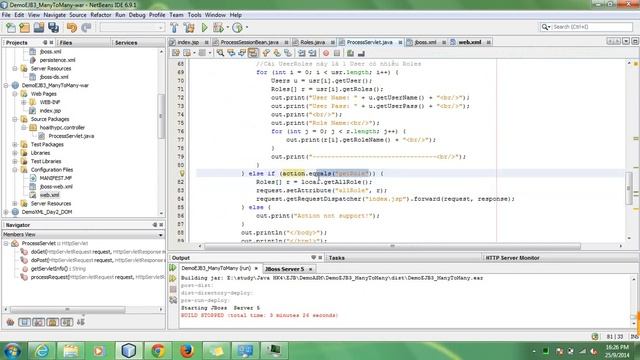640x360 pixels.
Task: Click the editor Find Selection magnifier icon
Action: (220, 53)
